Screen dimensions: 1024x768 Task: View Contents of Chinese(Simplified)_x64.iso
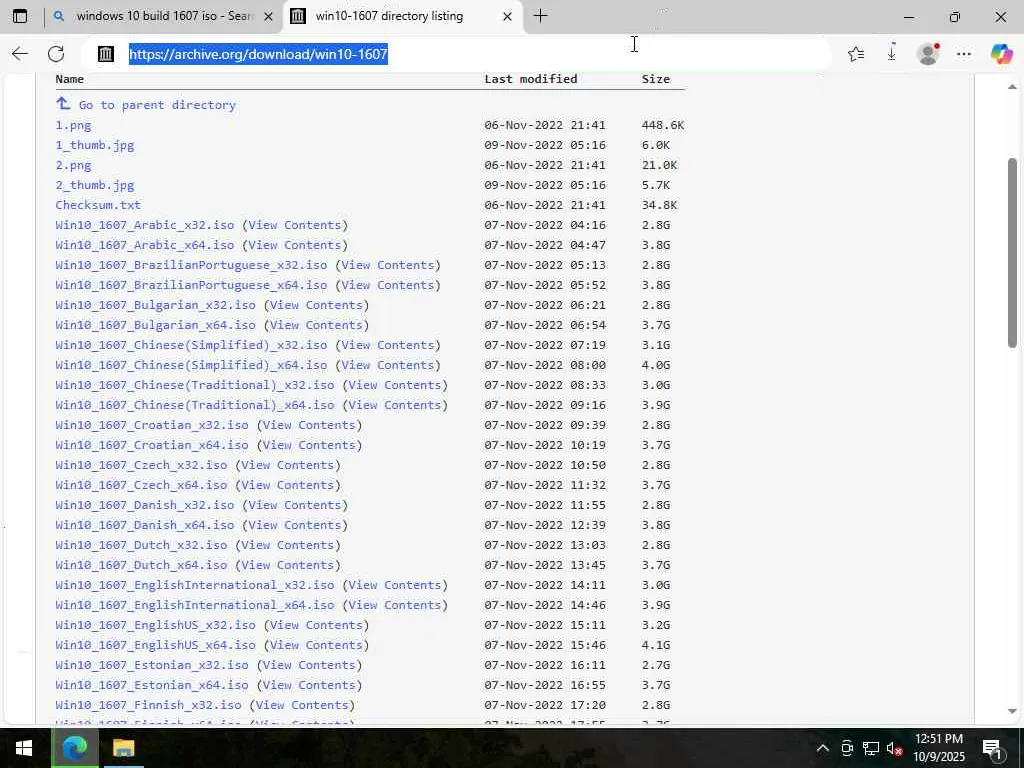point(388,365)
